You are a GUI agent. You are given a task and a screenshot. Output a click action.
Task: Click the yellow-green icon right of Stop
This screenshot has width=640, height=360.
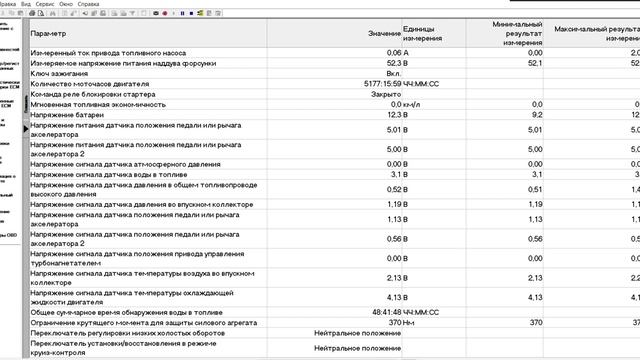[x=200, y=13]
